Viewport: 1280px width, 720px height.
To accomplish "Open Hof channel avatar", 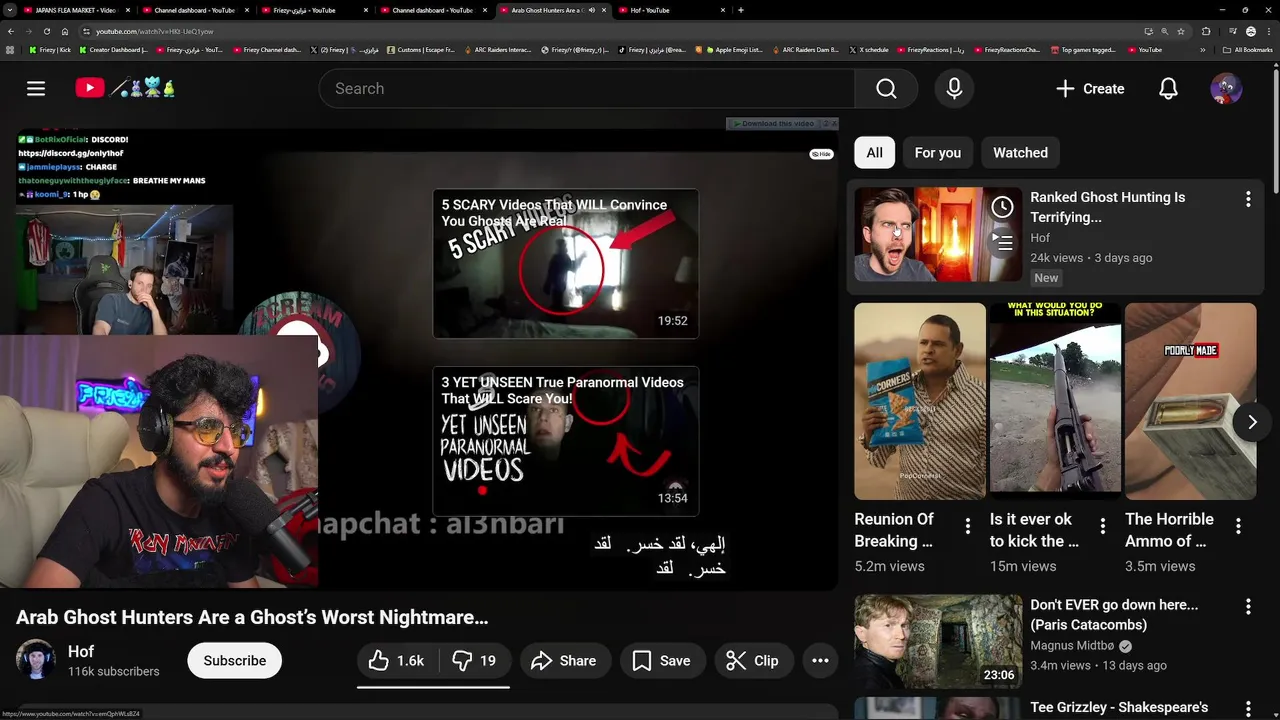I will point(36,660).
